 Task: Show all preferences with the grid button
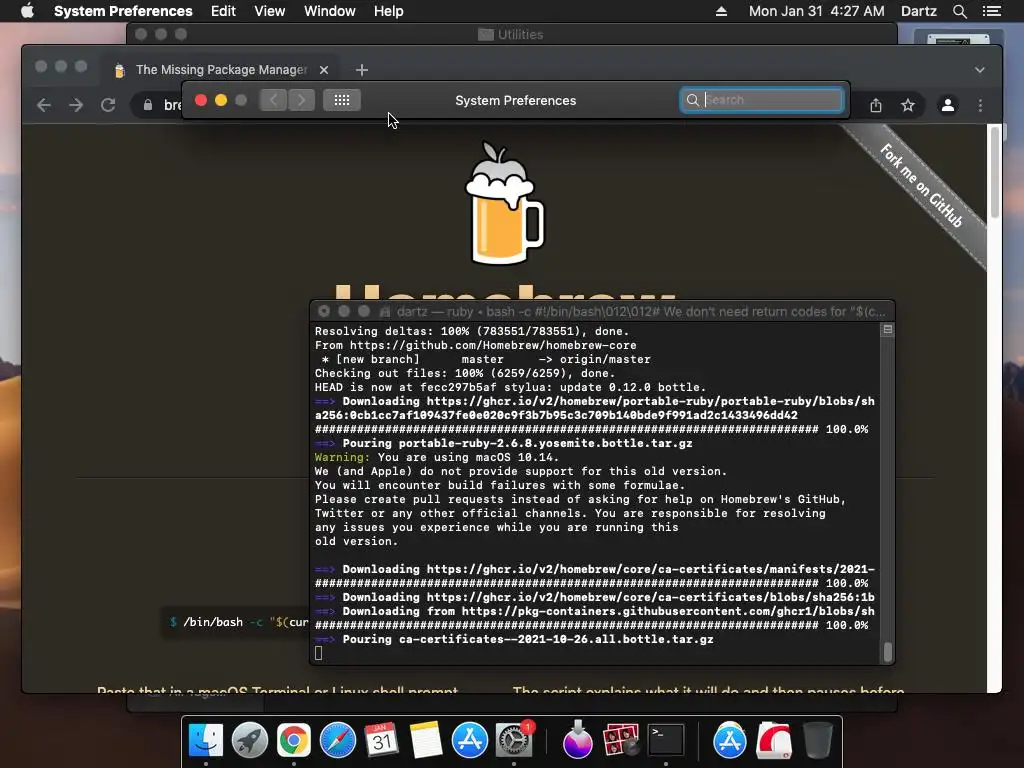(x=342, y=100)
